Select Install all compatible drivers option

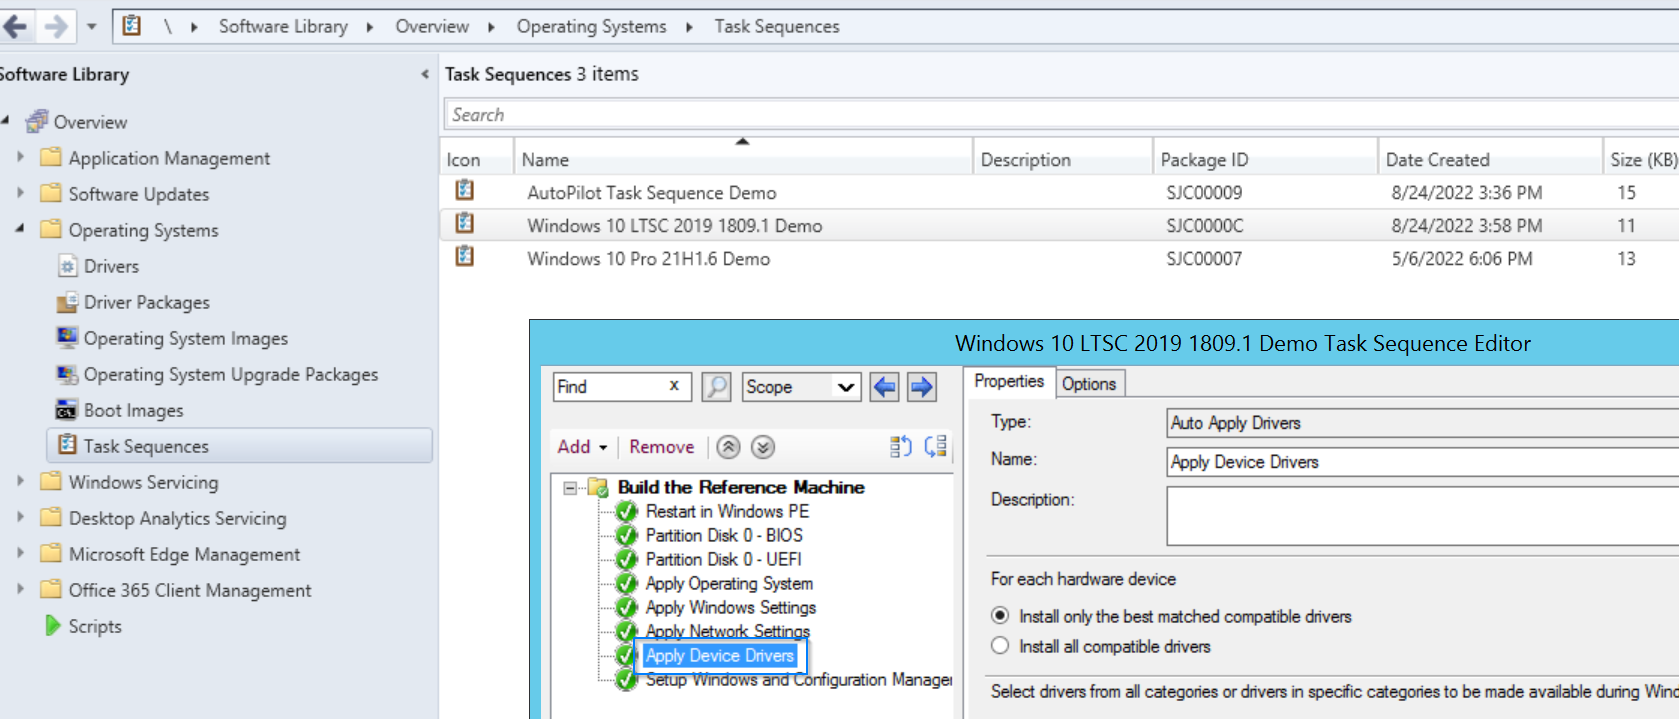click(x=1000, y=646)
